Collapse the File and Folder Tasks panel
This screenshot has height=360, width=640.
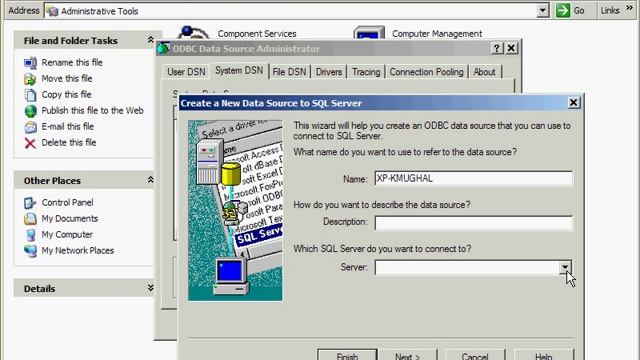coord(150,40)
